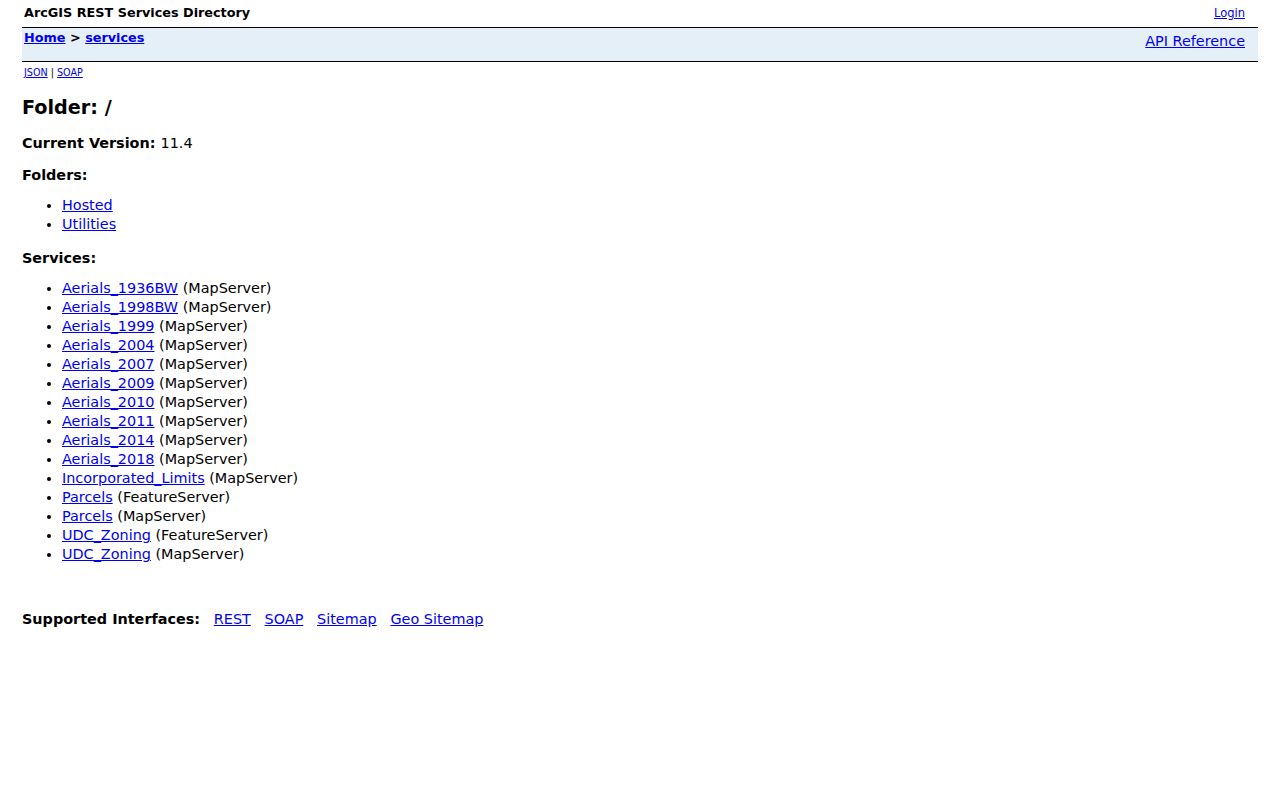Click the 'Folders:' section heading

55,175
